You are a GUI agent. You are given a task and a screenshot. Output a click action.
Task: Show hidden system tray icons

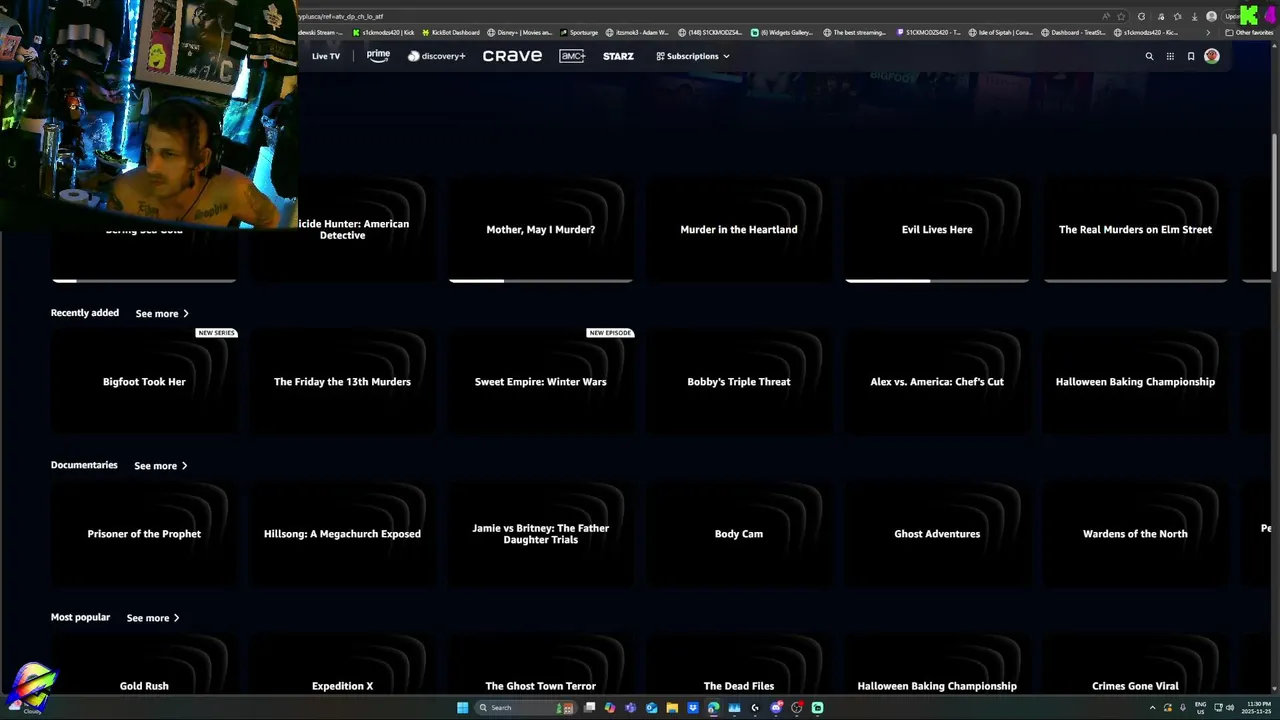point(1152,707)
